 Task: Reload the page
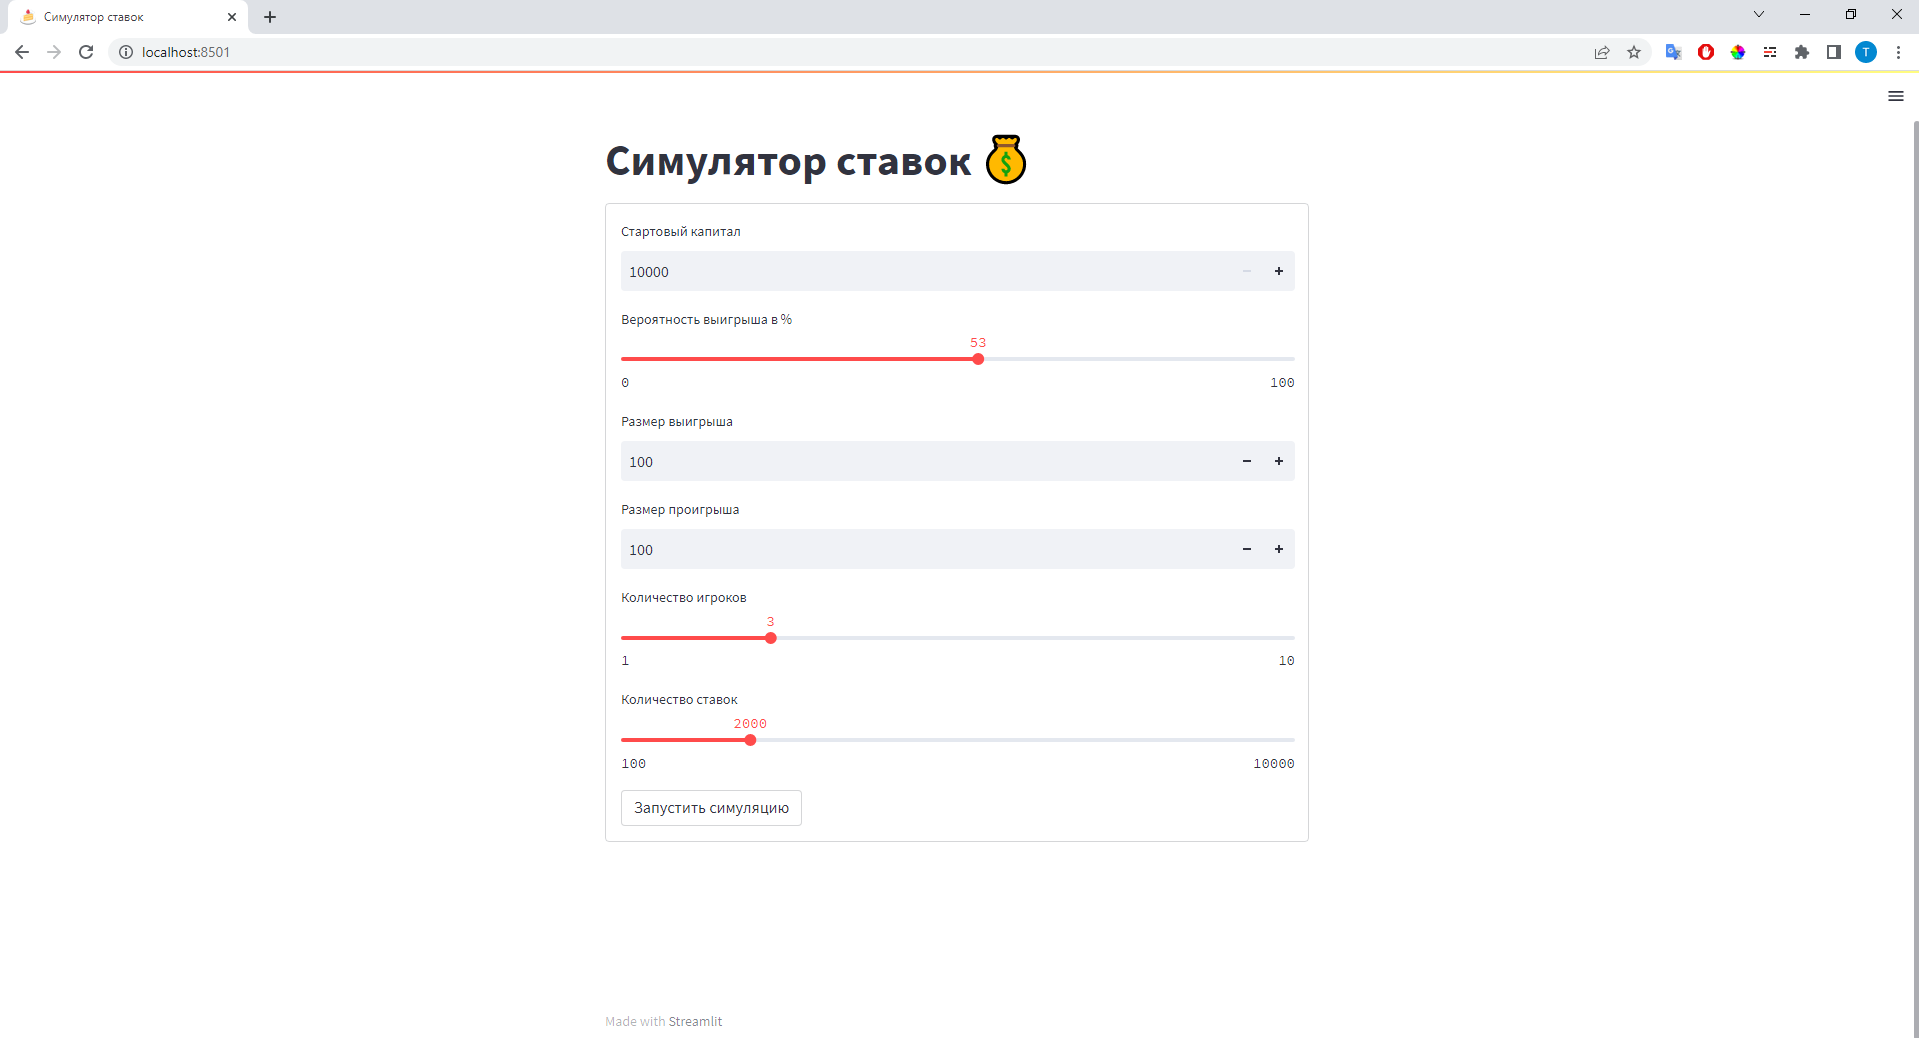point(86,52)
